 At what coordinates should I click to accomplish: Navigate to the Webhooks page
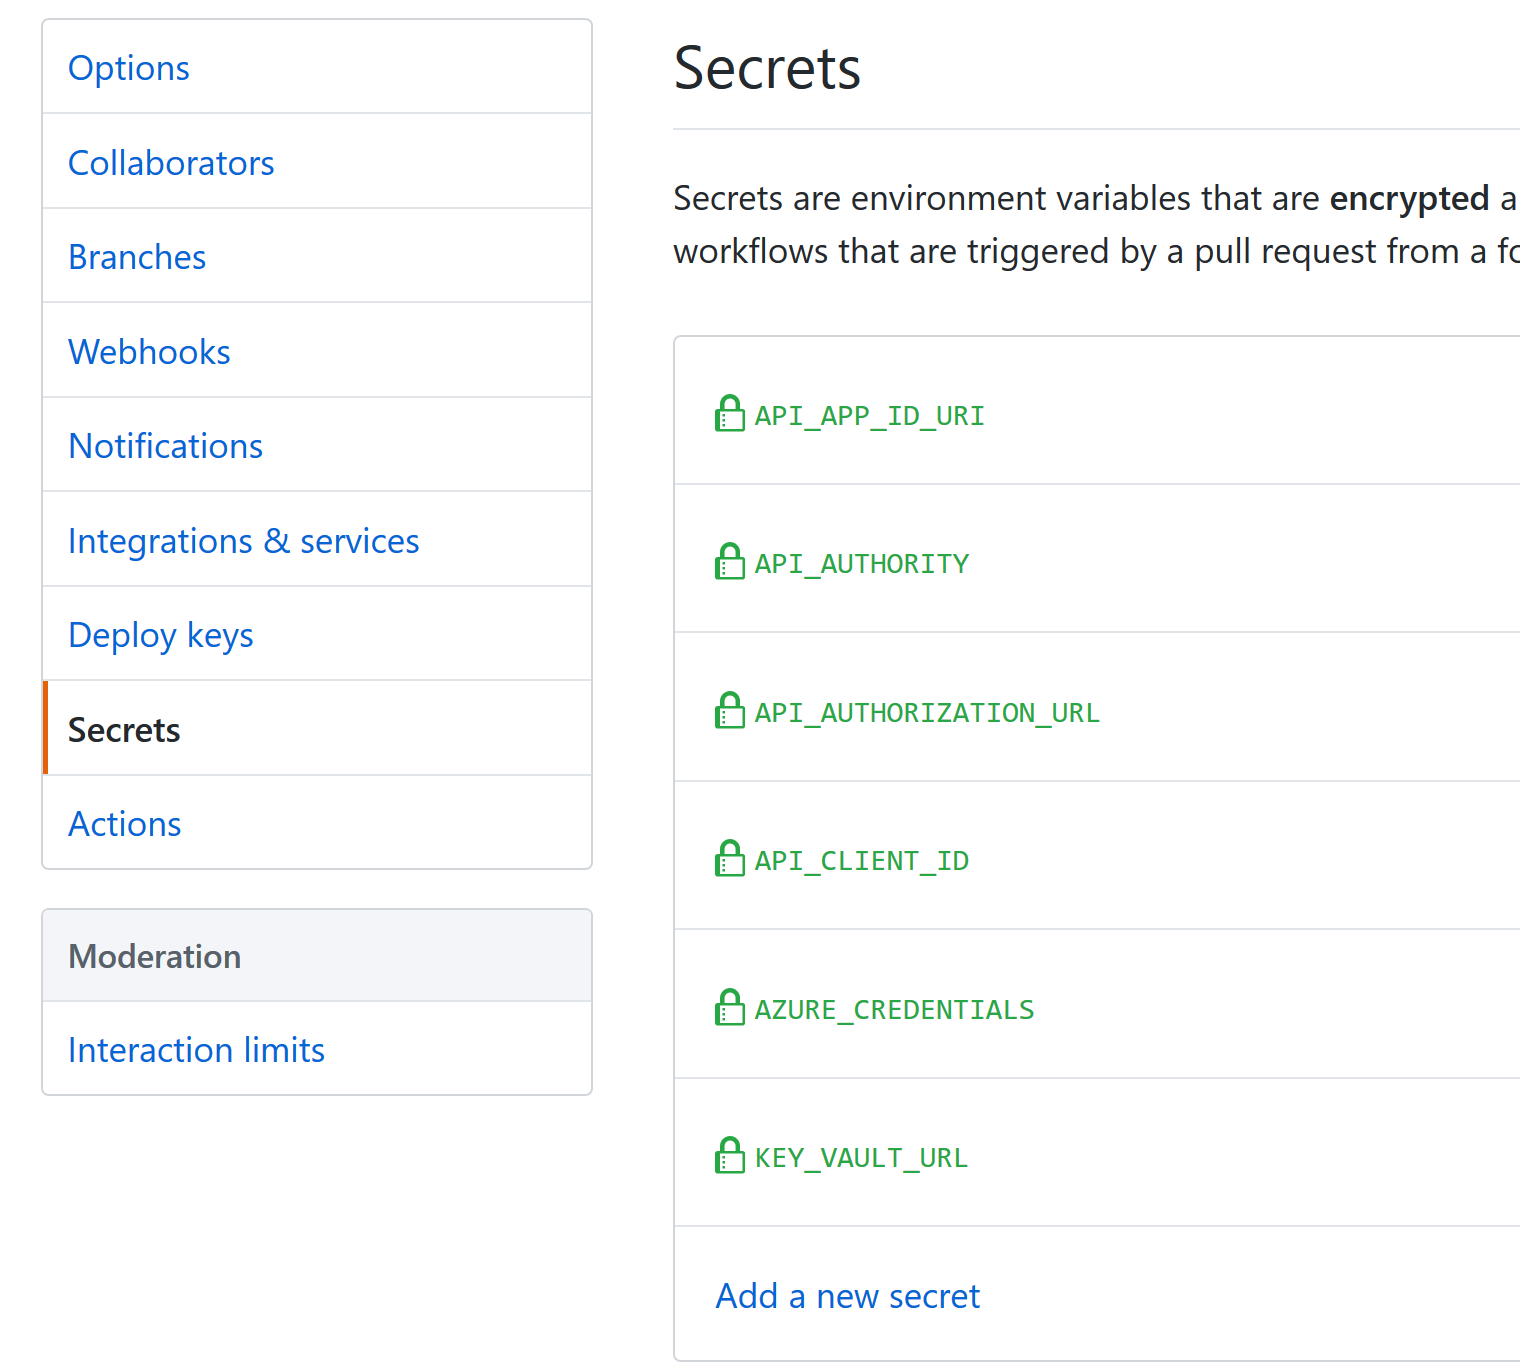point(149,351)
